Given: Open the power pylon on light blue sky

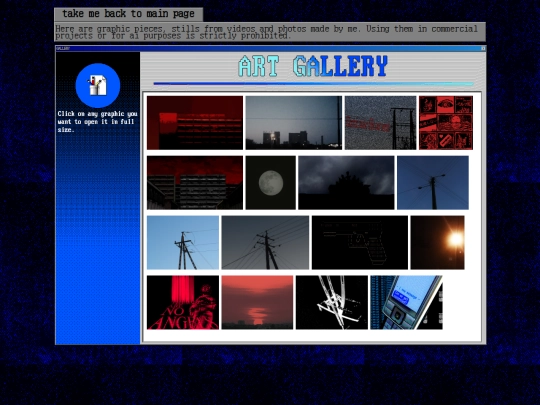Looking at the screenshot, I should tap(183, 242).
